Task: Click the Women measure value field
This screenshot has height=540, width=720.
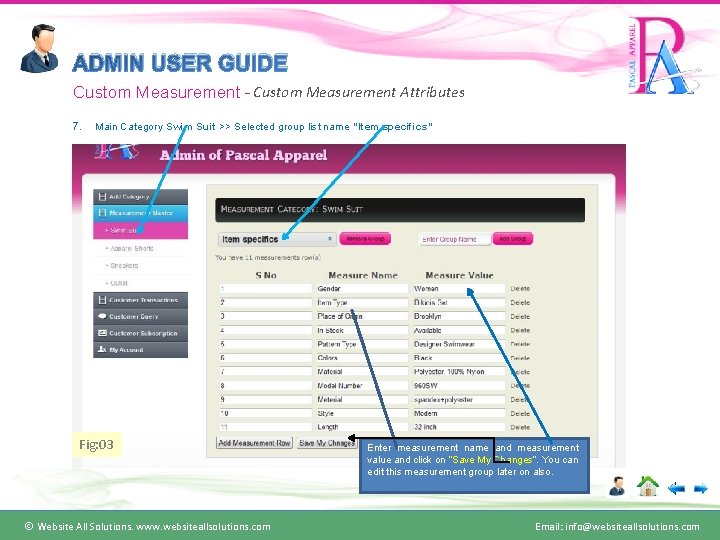Action: tap(458, 289)
